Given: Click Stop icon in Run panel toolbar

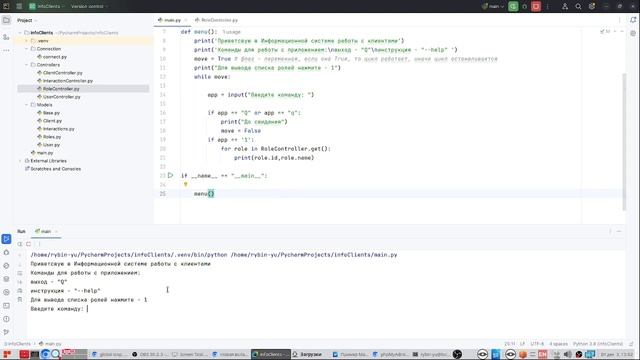Looking at the screenshot, I should tap(29, 244).
